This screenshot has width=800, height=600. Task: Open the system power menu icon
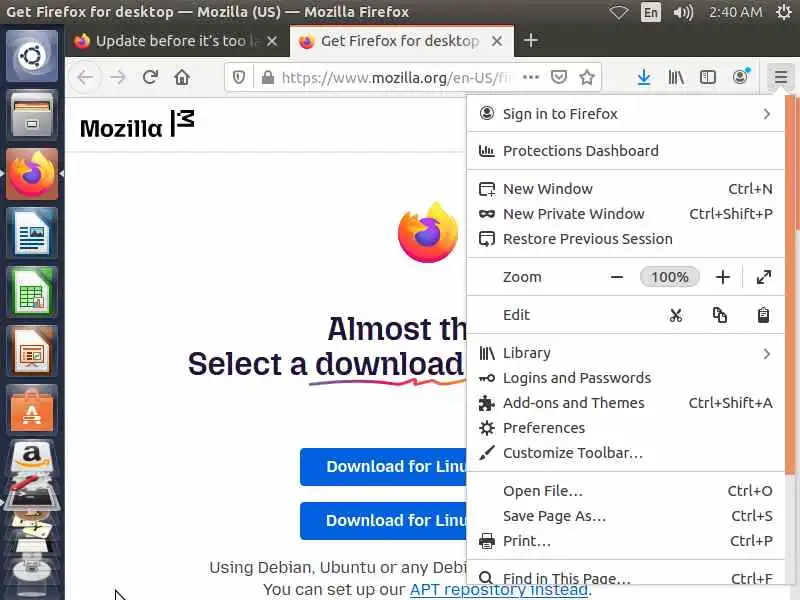(x=784, y=12)
